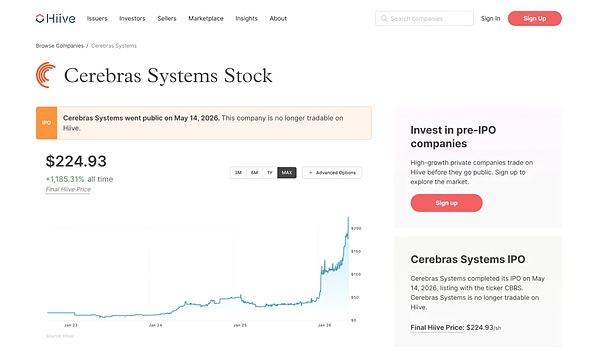Viewport: 600px width, 360px height.
Task: Click the +1,185.31% all time text
Action: (x=79, y=179)
